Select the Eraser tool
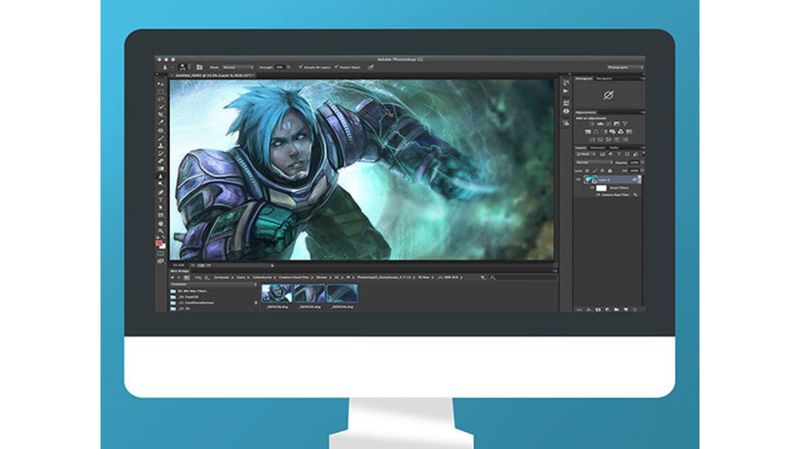The height and width of the screenshot is (449, 800). [x=161, y=161]
